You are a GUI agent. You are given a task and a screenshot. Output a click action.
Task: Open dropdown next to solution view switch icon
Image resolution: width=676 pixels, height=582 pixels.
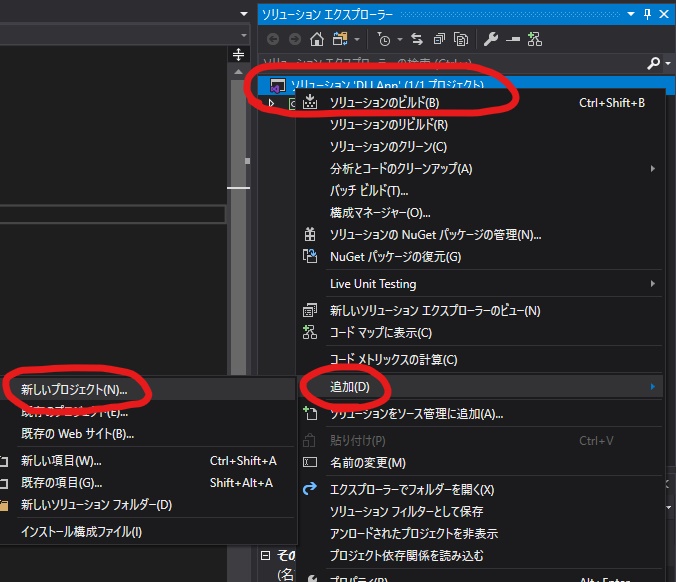pyautogui.click(x=357, y=40)
